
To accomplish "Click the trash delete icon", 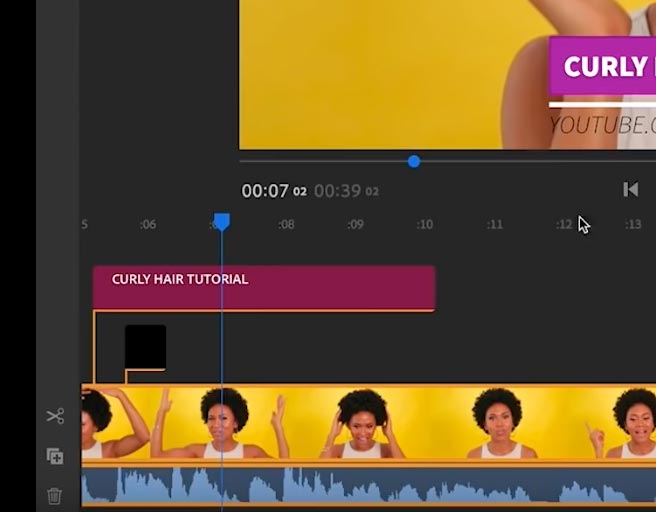I will pyautogui.click(x=54, y=496).
